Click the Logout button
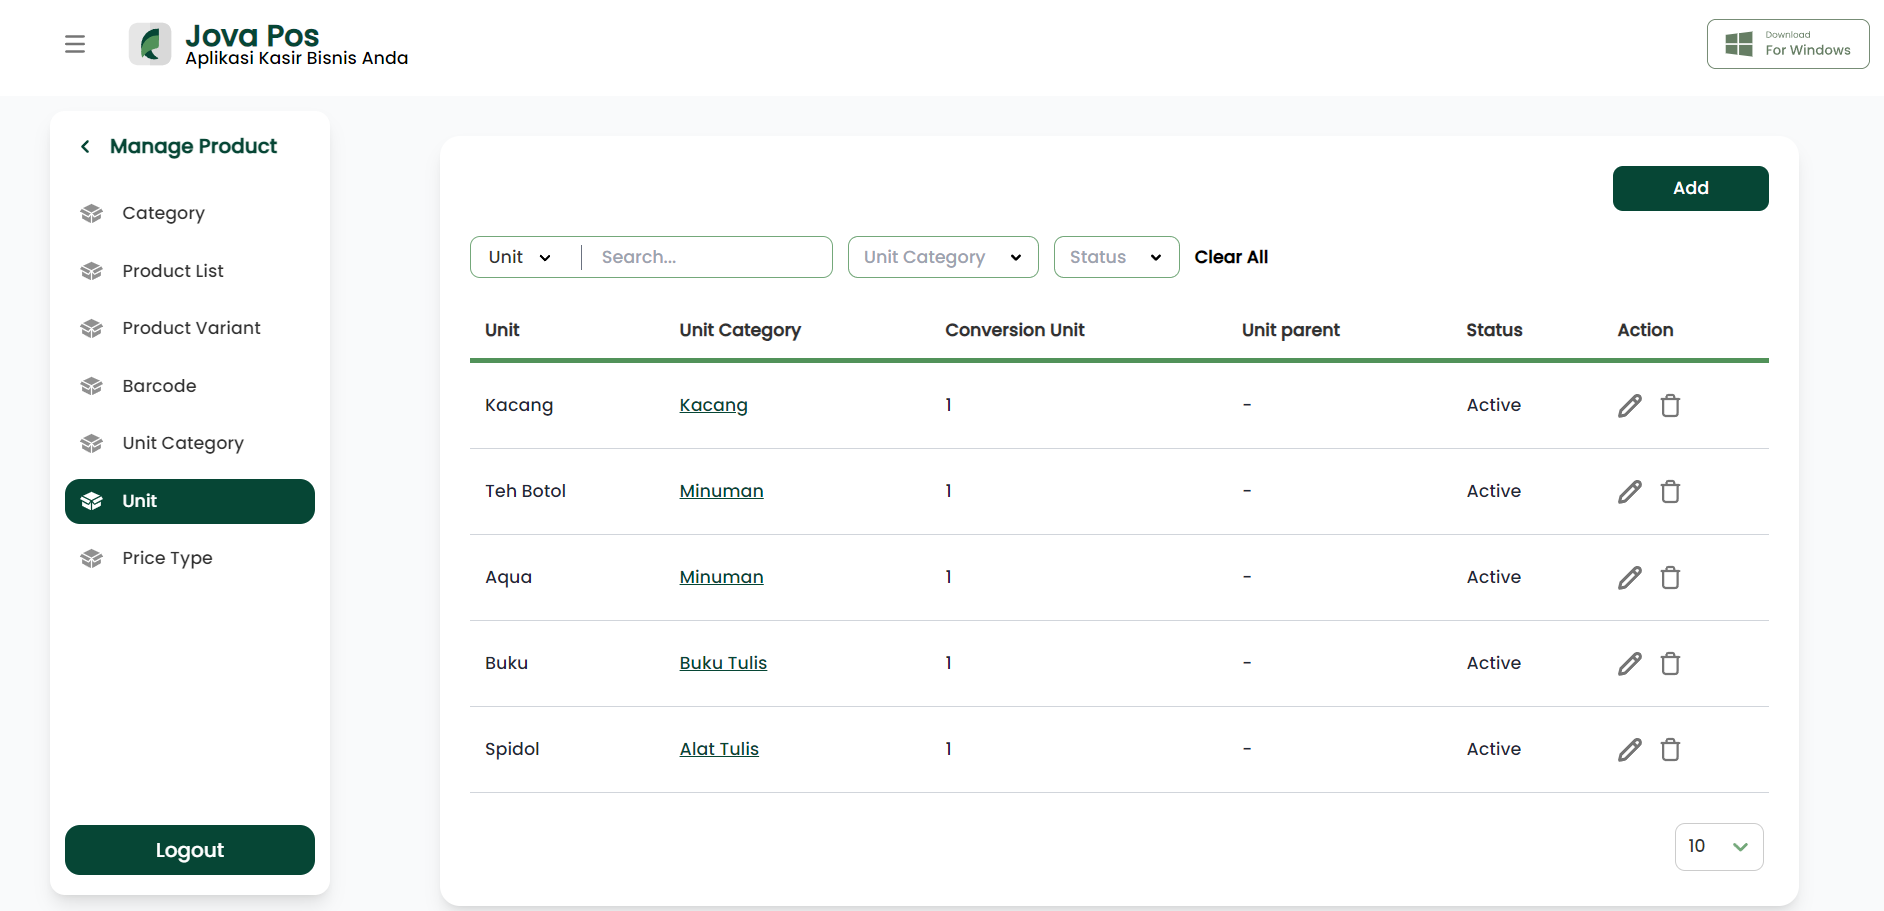Screen dimensions: 1884x911 click(190, 850)
